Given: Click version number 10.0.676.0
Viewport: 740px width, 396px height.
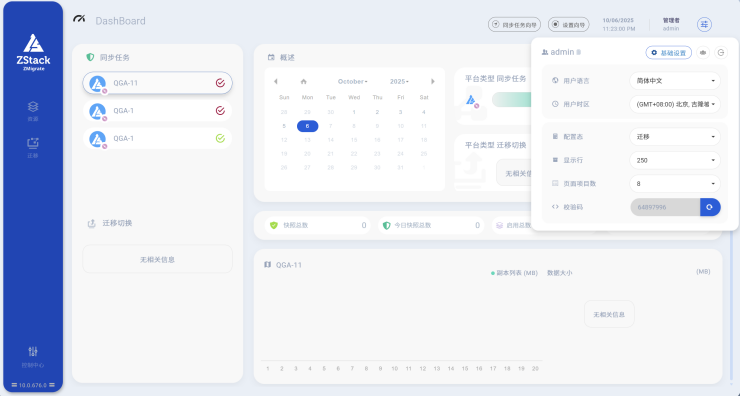Looking at the screenshot, I should click(33, 385).
